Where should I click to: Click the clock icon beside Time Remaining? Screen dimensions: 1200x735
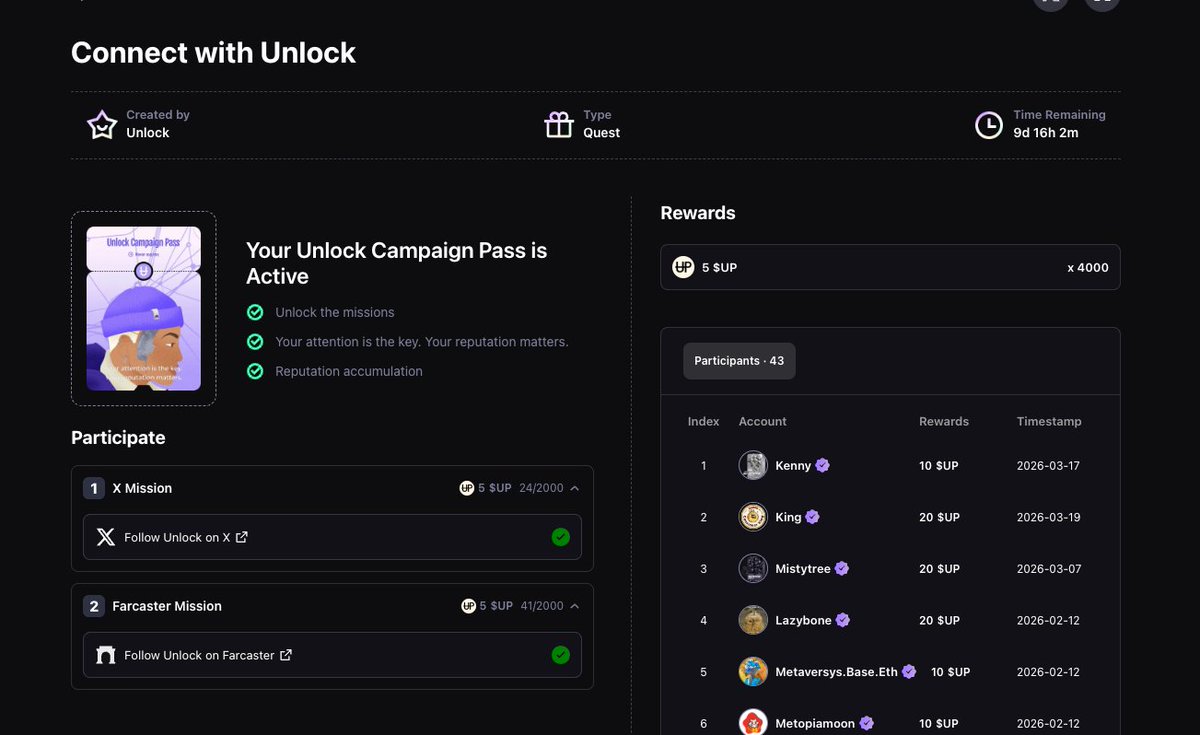pyautogui.click(x=989, y=125)
